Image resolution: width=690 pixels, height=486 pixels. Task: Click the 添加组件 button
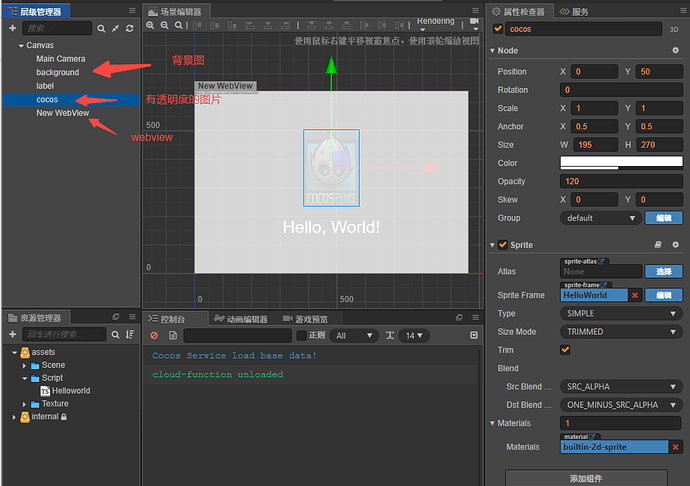pyautogui.click(x=585, y=479)
